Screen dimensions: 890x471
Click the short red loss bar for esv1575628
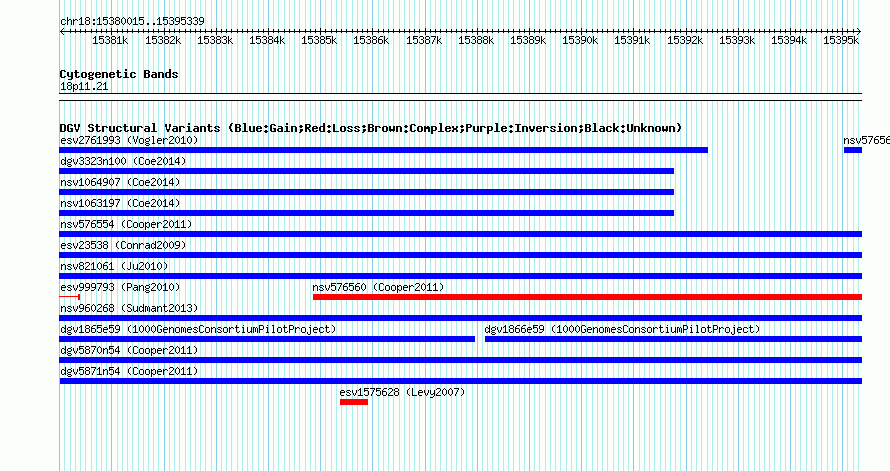[x=354, y=402]
